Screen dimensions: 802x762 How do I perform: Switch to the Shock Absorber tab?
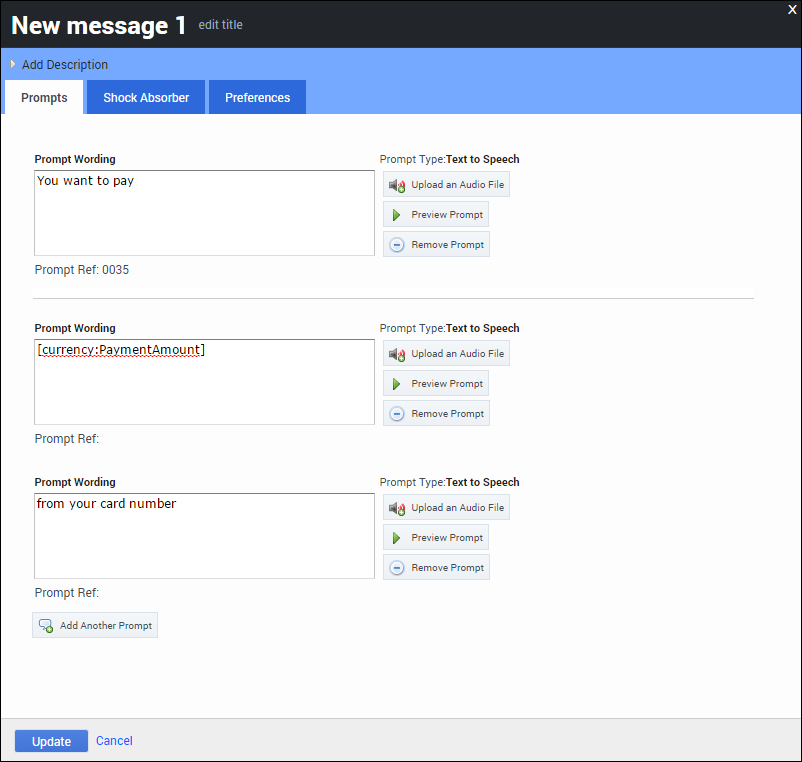pos(146,97)
